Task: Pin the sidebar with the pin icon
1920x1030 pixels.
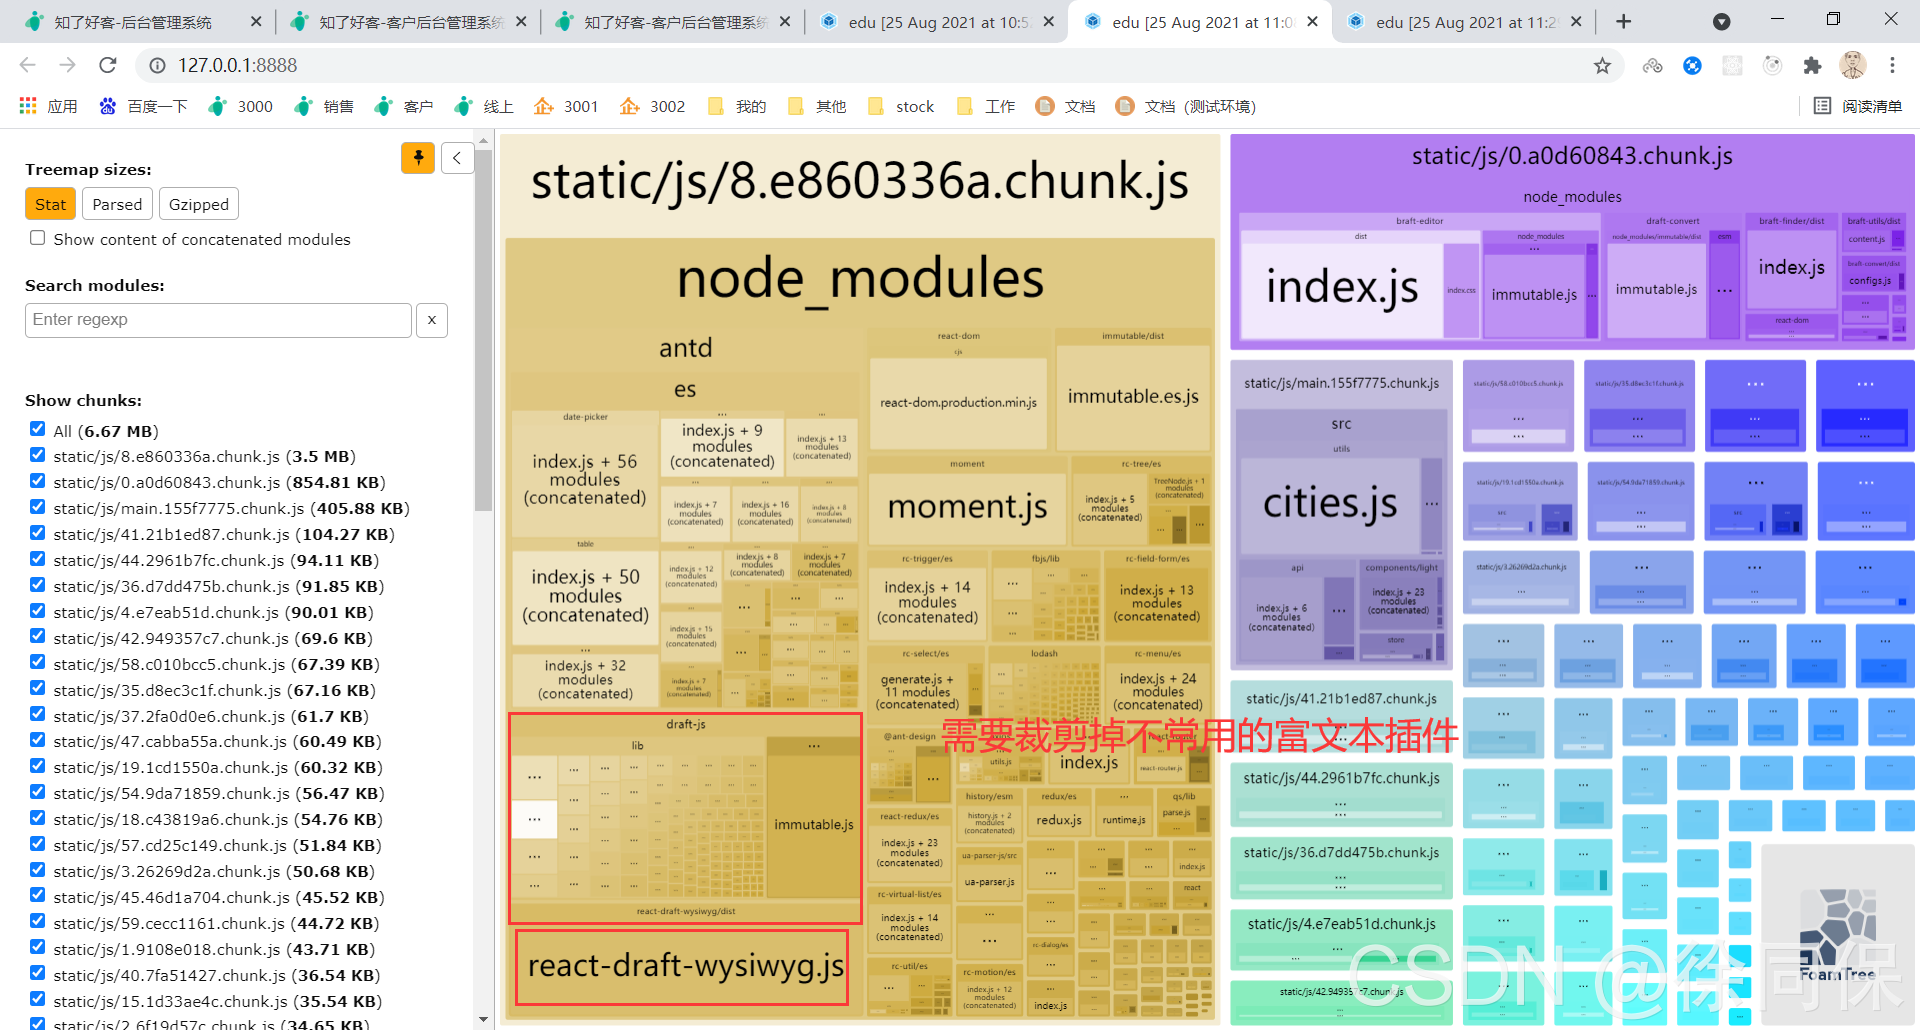Action: coord(417,157)
